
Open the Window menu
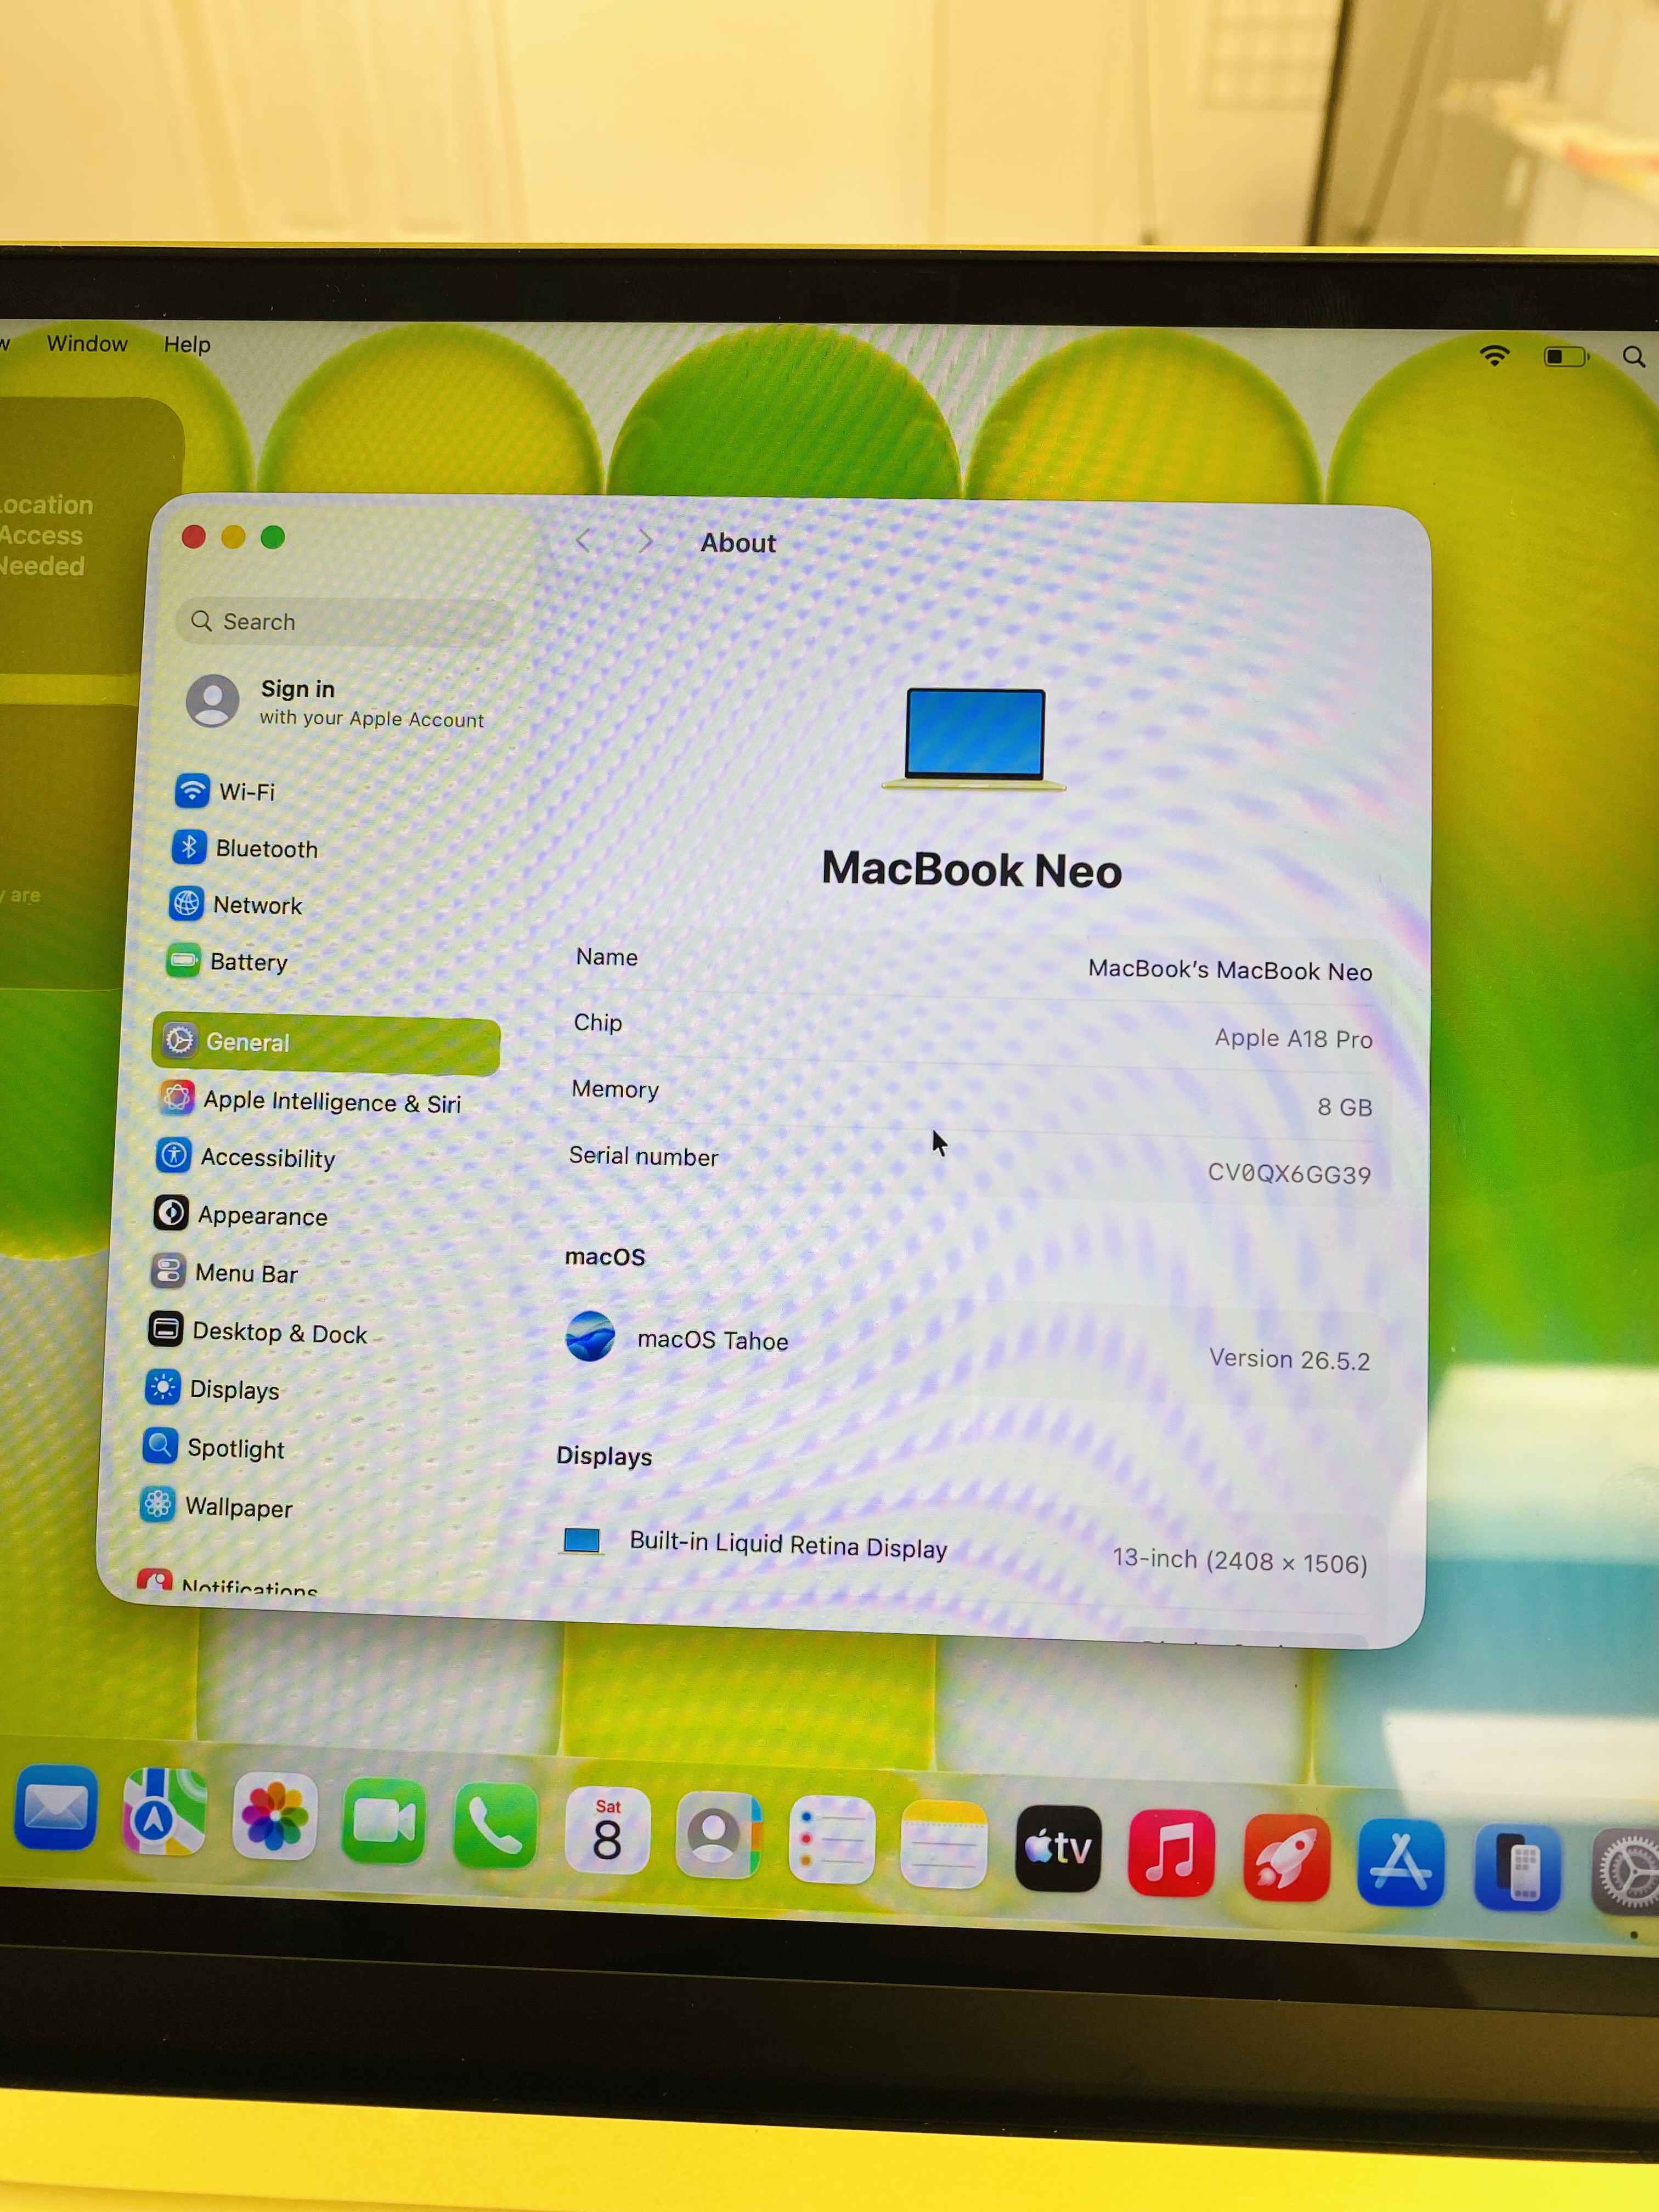[87, 343]
